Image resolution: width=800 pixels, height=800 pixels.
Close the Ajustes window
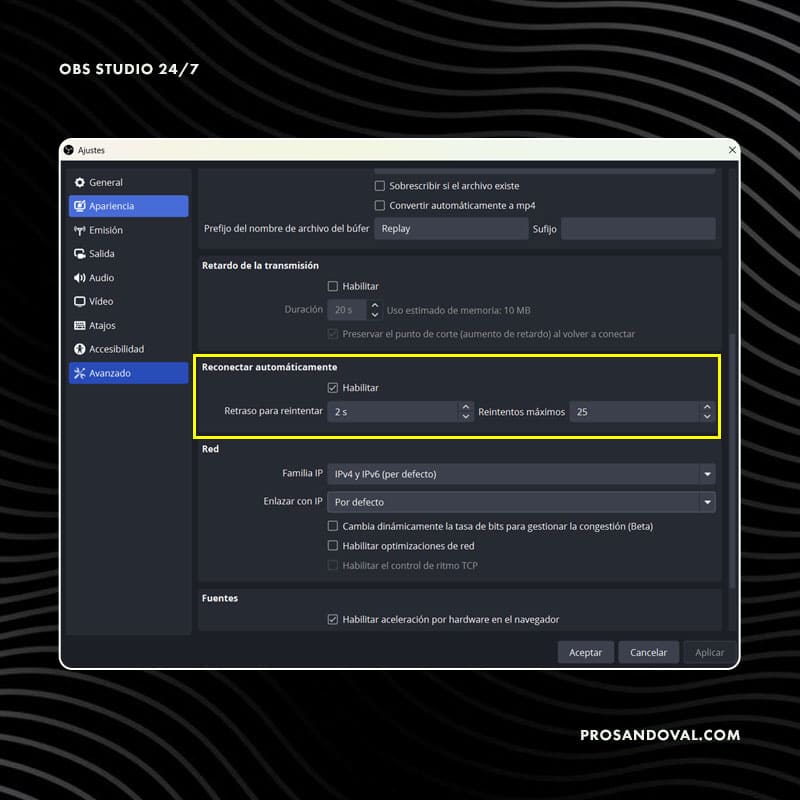pyautogui.click(x=732, y=150)
